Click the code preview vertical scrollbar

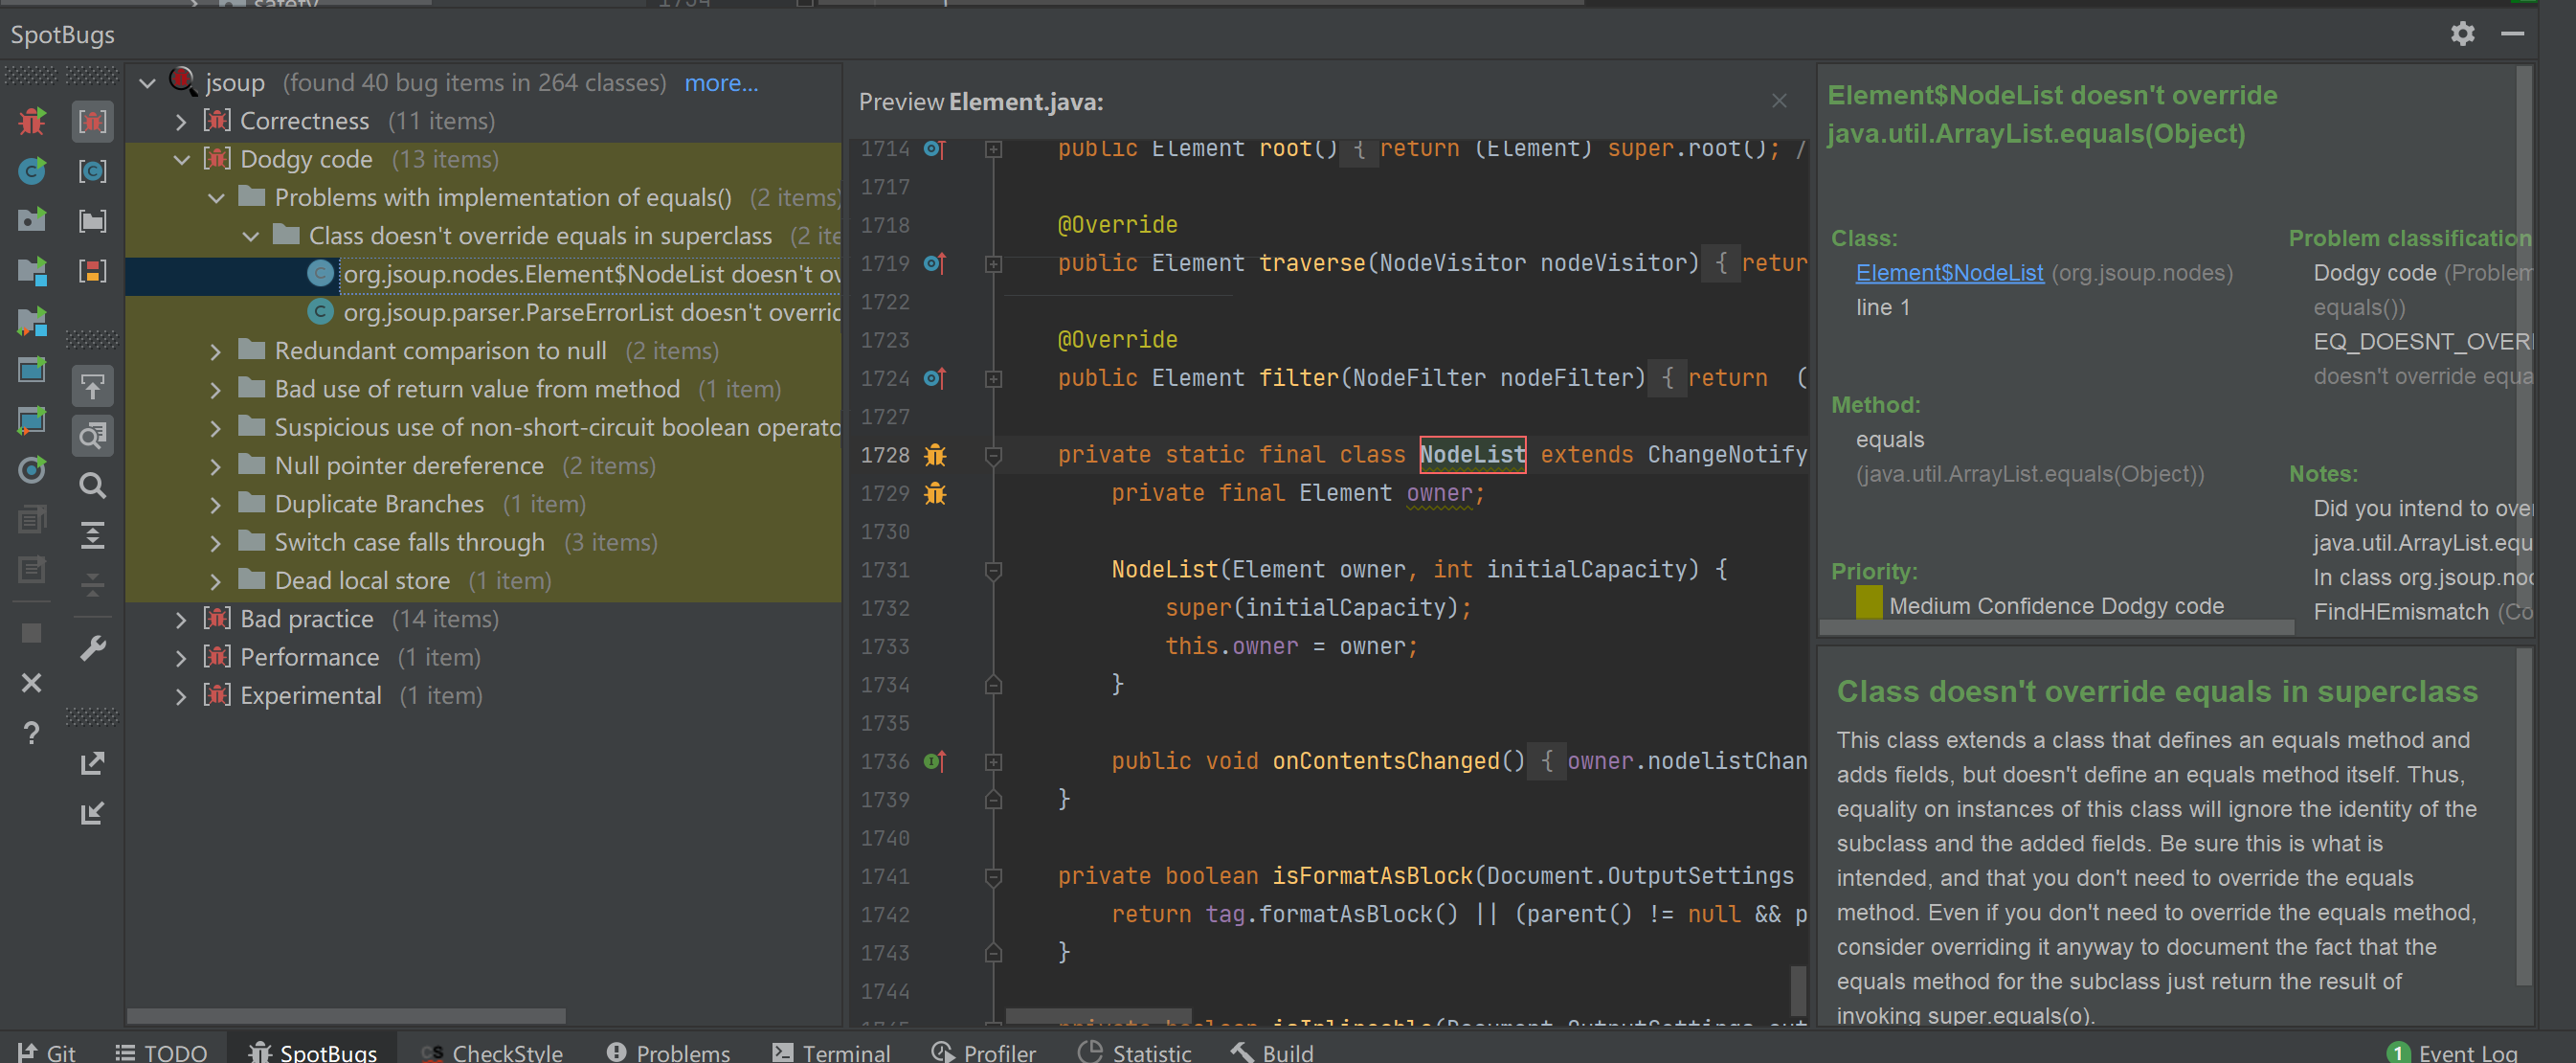pos(1797,990)
